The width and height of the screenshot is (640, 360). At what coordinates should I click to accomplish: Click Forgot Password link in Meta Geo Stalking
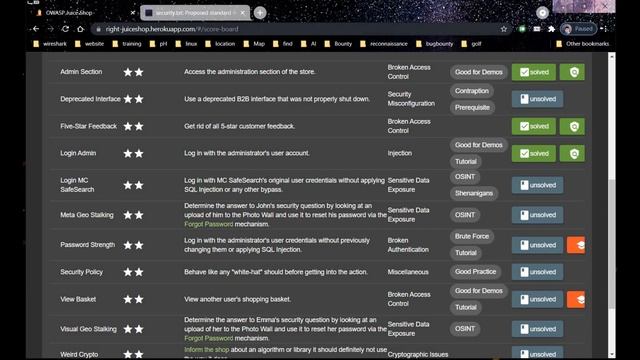pyautogui.click(x=209, y=224)
